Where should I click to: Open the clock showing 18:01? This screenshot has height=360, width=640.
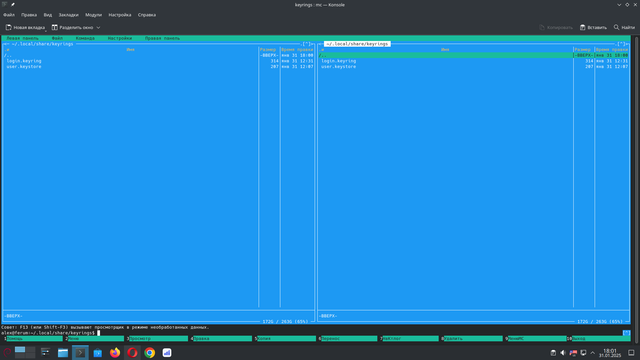pos(610,353)
